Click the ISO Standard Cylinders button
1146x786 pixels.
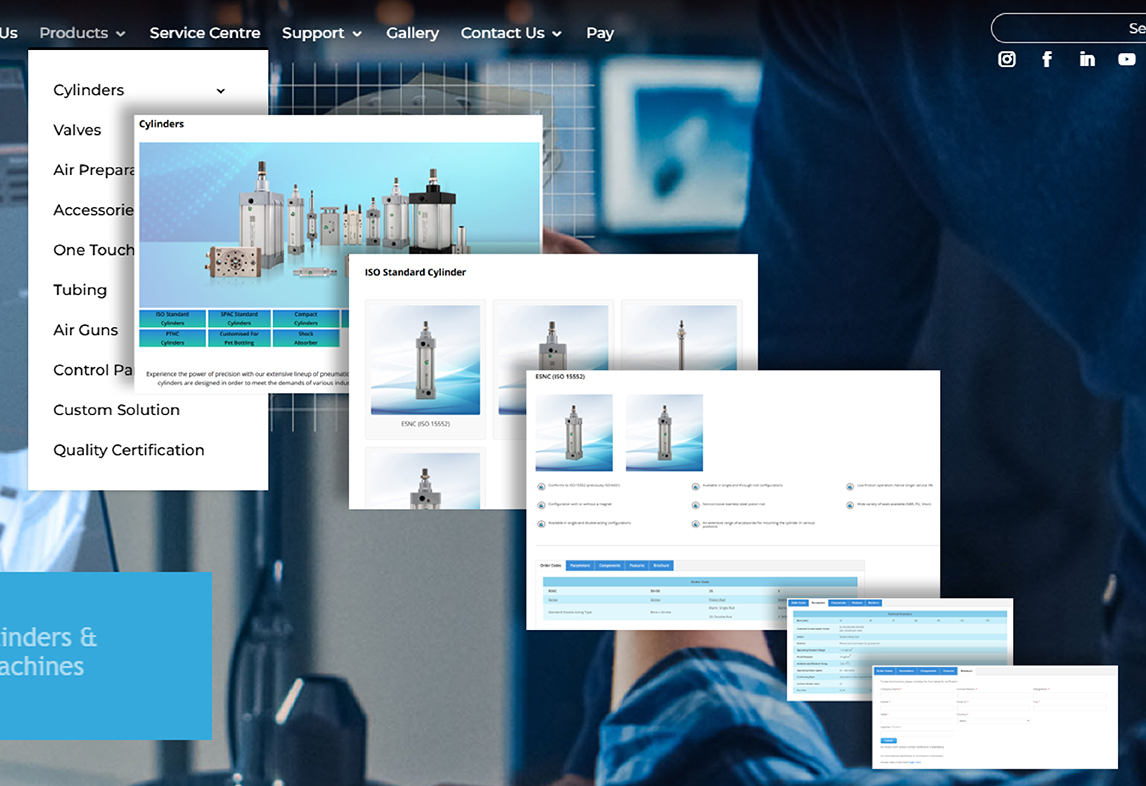(172, 318)
